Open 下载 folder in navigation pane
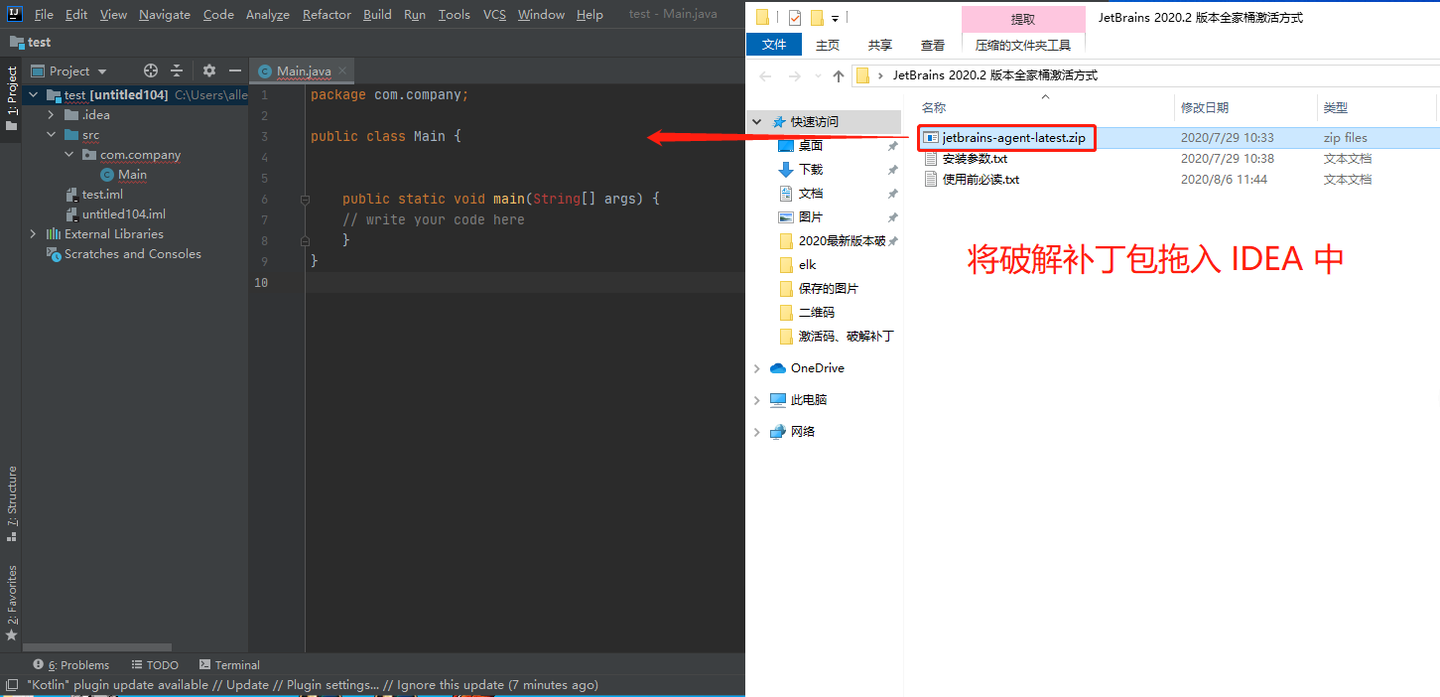The height and width of the screenshot is (697, 1440). click(x=810, y=170)
